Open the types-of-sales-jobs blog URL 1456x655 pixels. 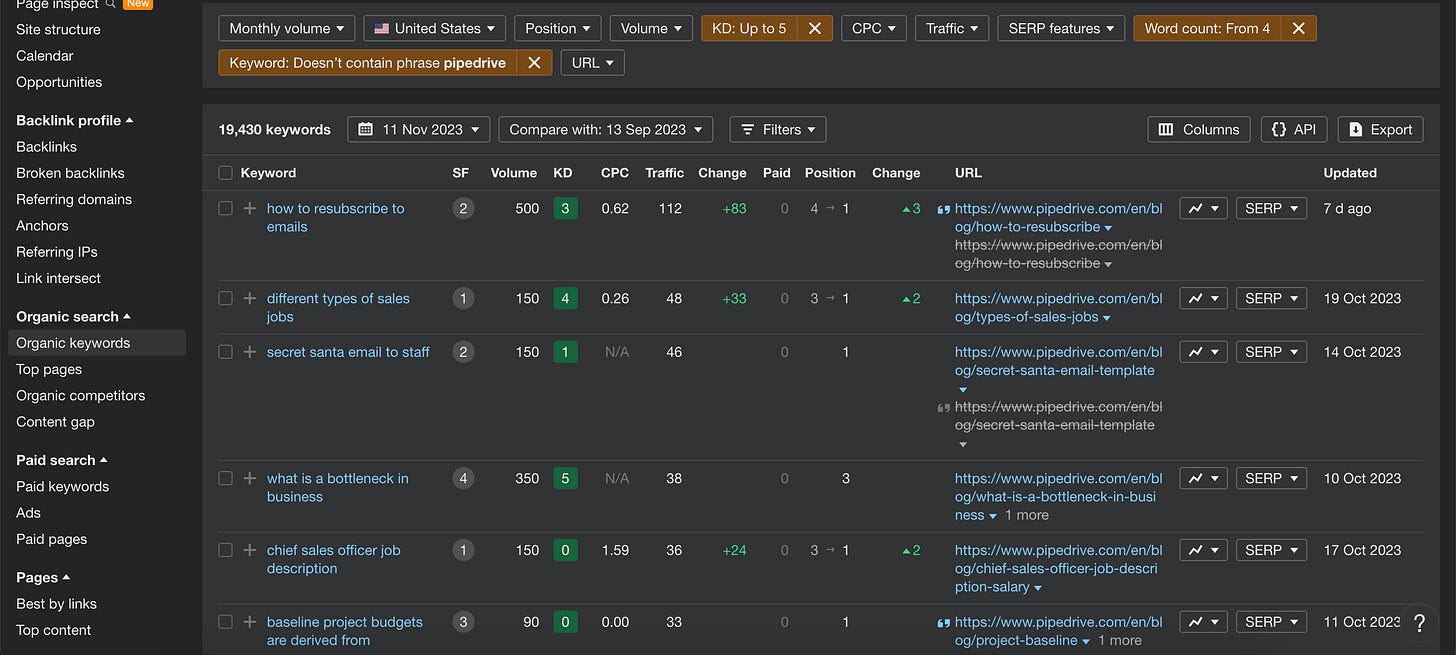pyautogui.click(x=1059, y=308)
